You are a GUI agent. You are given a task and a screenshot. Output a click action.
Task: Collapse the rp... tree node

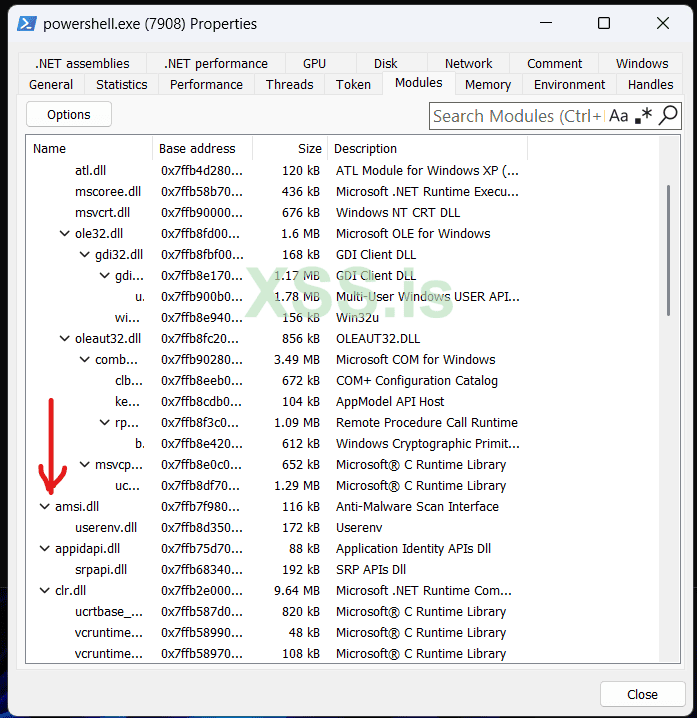(x=105, y=423)
